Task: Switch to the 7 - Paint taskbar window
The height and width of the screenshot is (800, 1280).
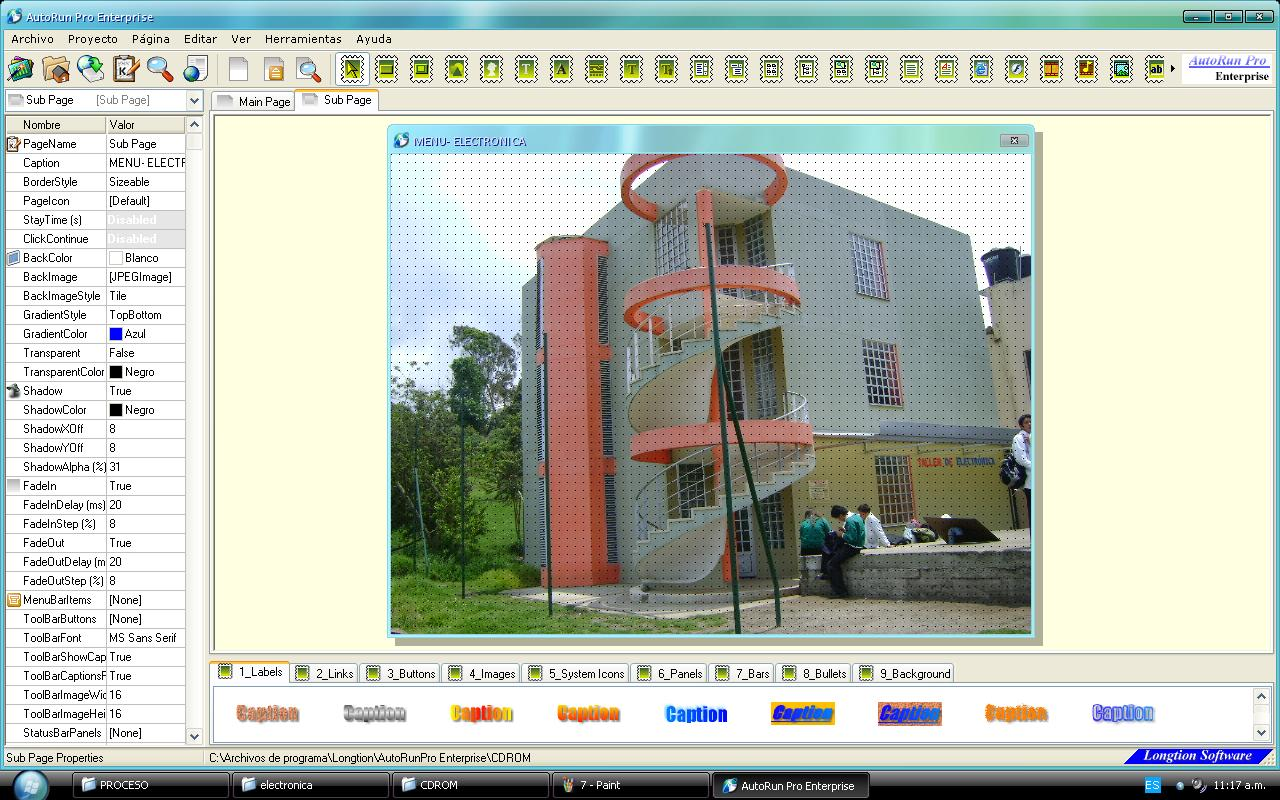Action: pyautogui.click(x=630, y=785)
